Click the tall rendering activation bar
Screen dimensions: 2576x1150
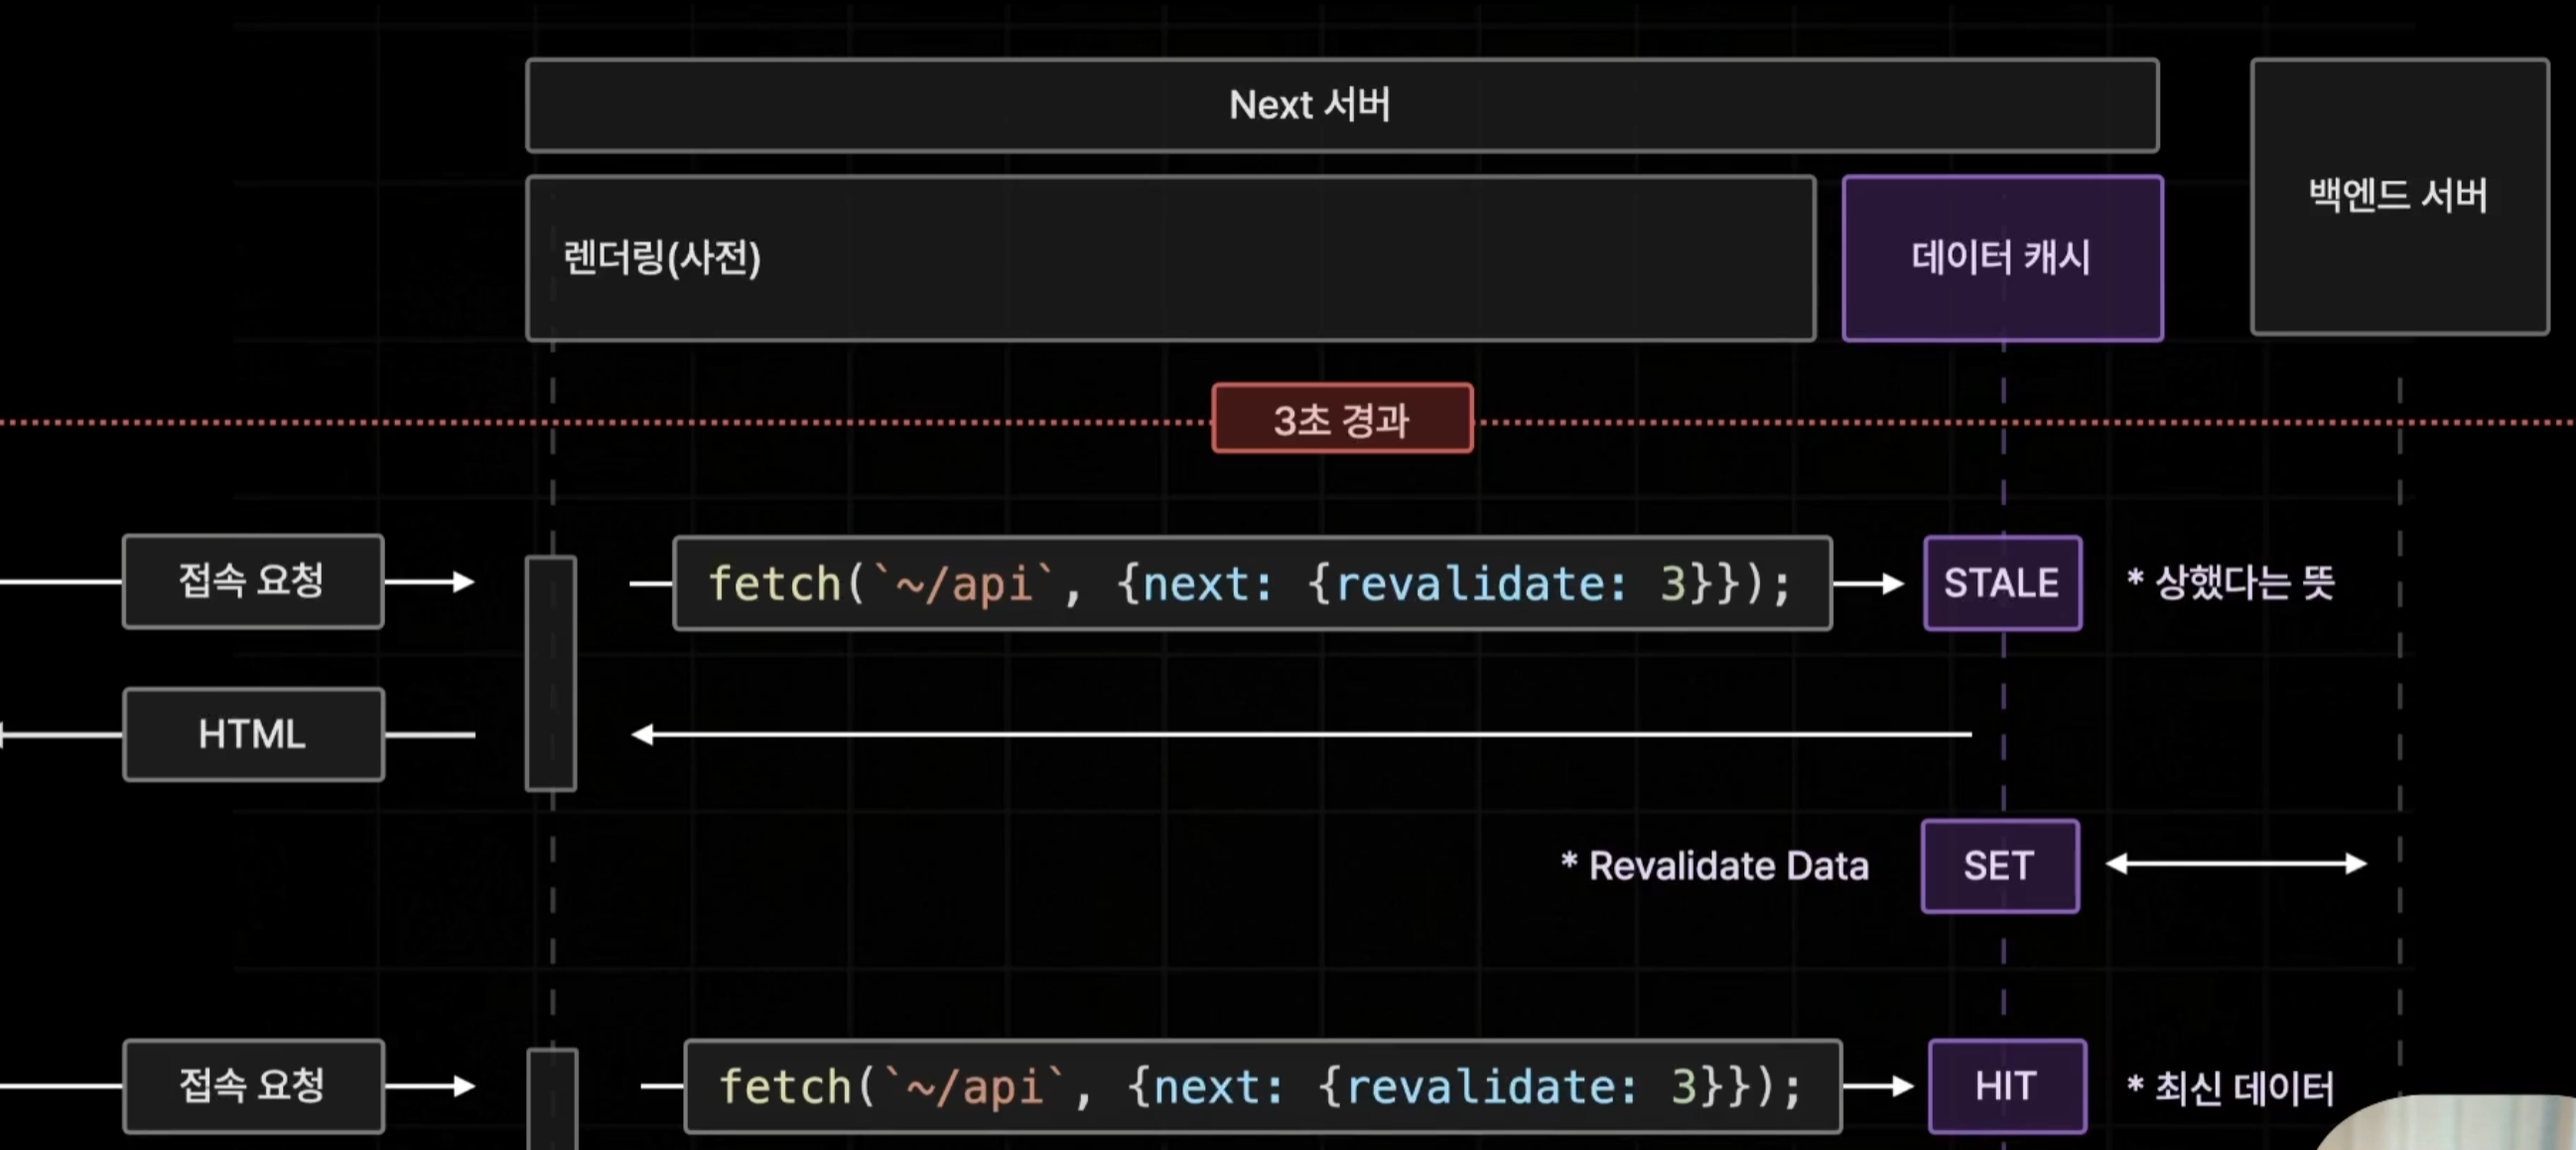551,674
